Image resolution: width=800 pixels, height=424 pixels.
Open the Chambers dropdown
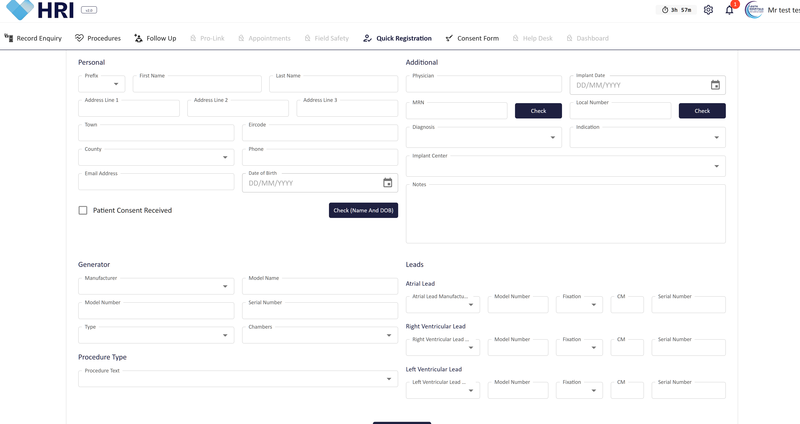tap(320, 335)
